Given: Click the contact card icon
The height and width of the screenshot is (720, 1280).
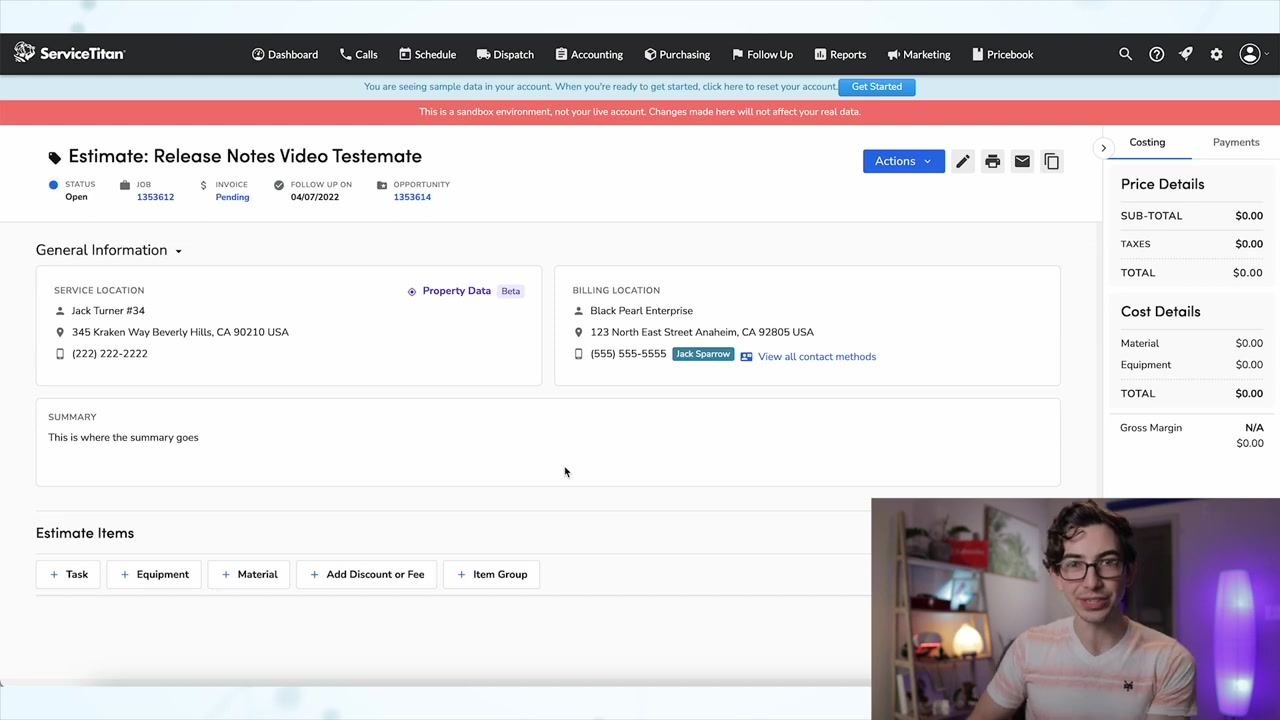Looking at the screenshot, I should tap(746, 356).
